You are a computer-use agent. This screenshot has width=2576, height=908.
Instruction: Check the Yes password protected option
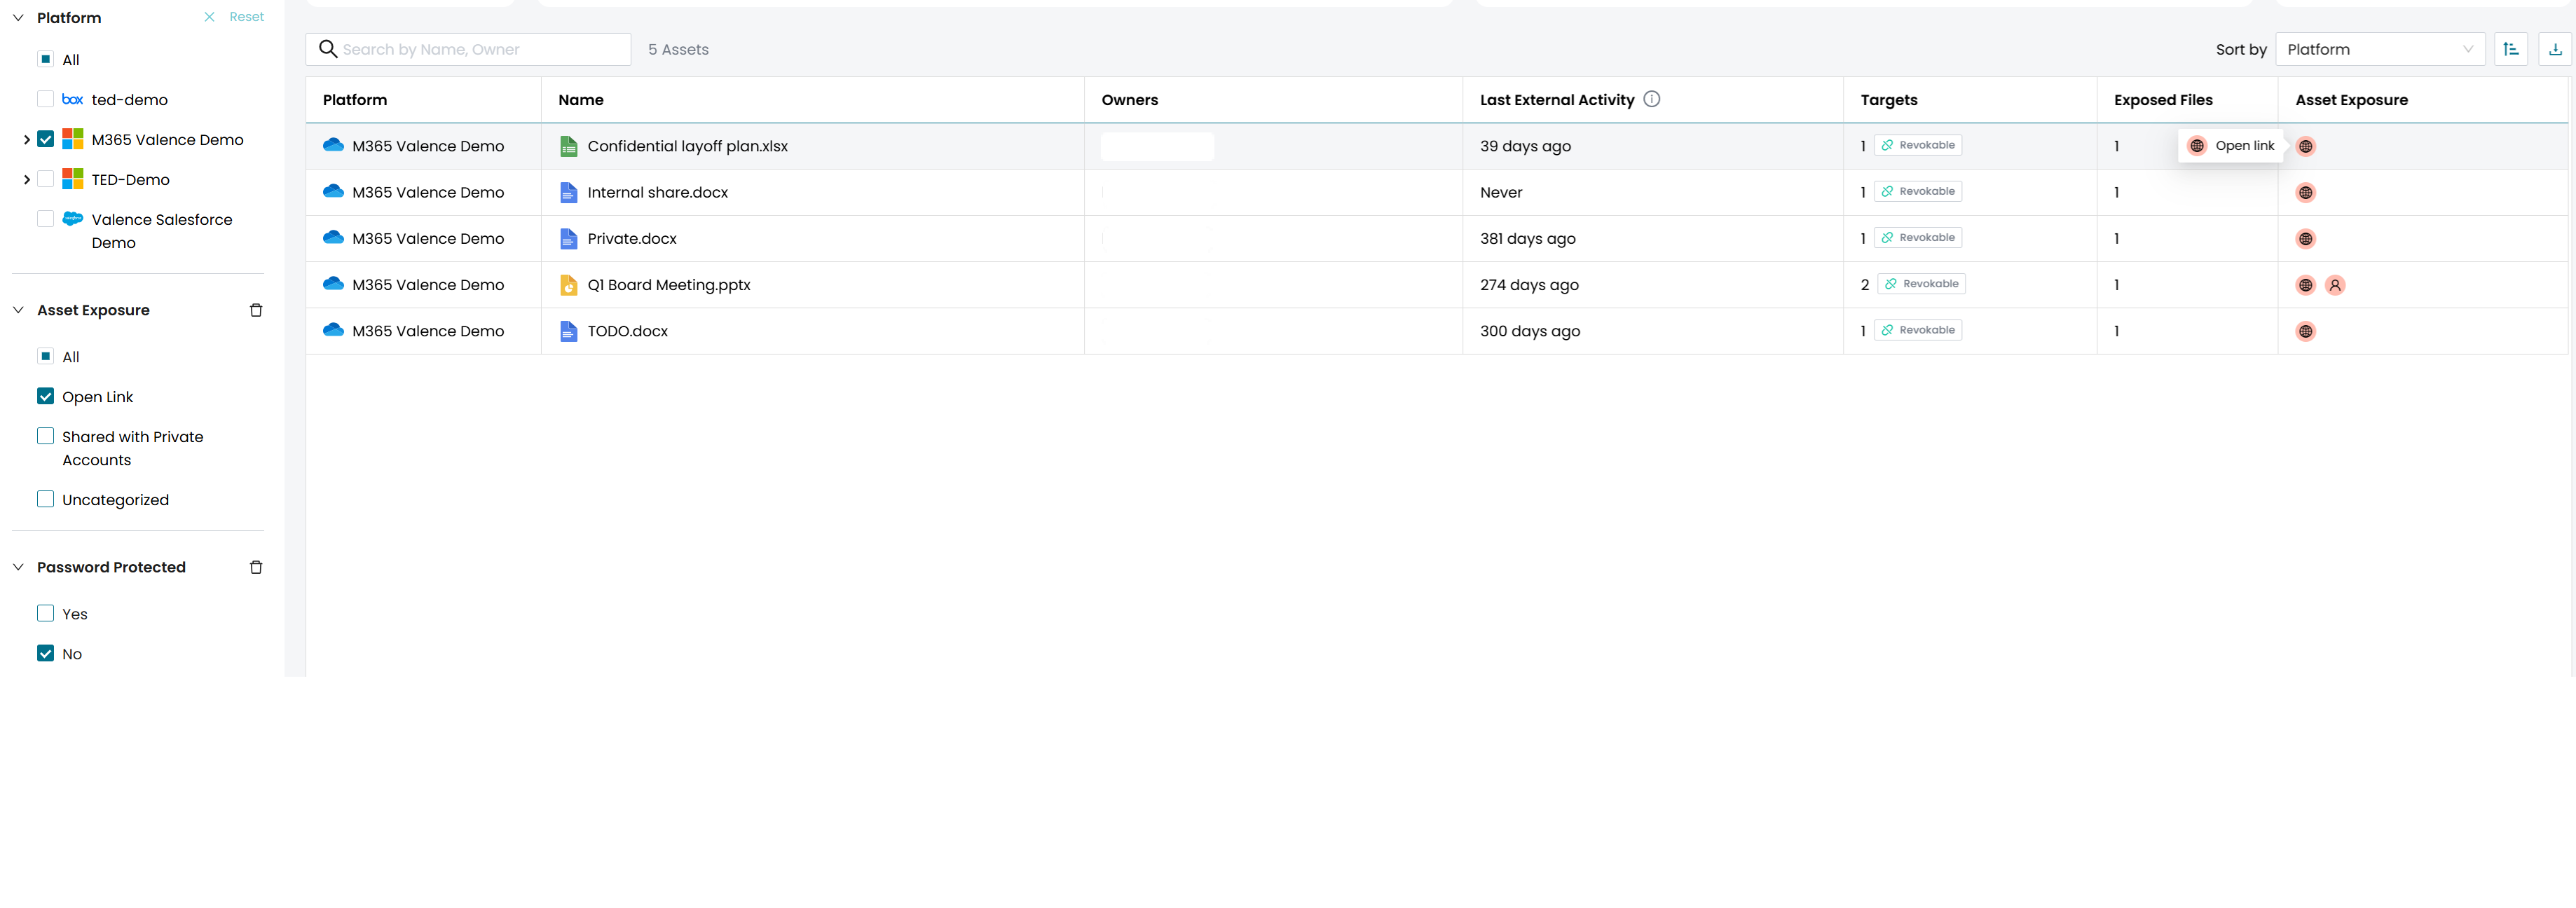(x=45, y=613)
